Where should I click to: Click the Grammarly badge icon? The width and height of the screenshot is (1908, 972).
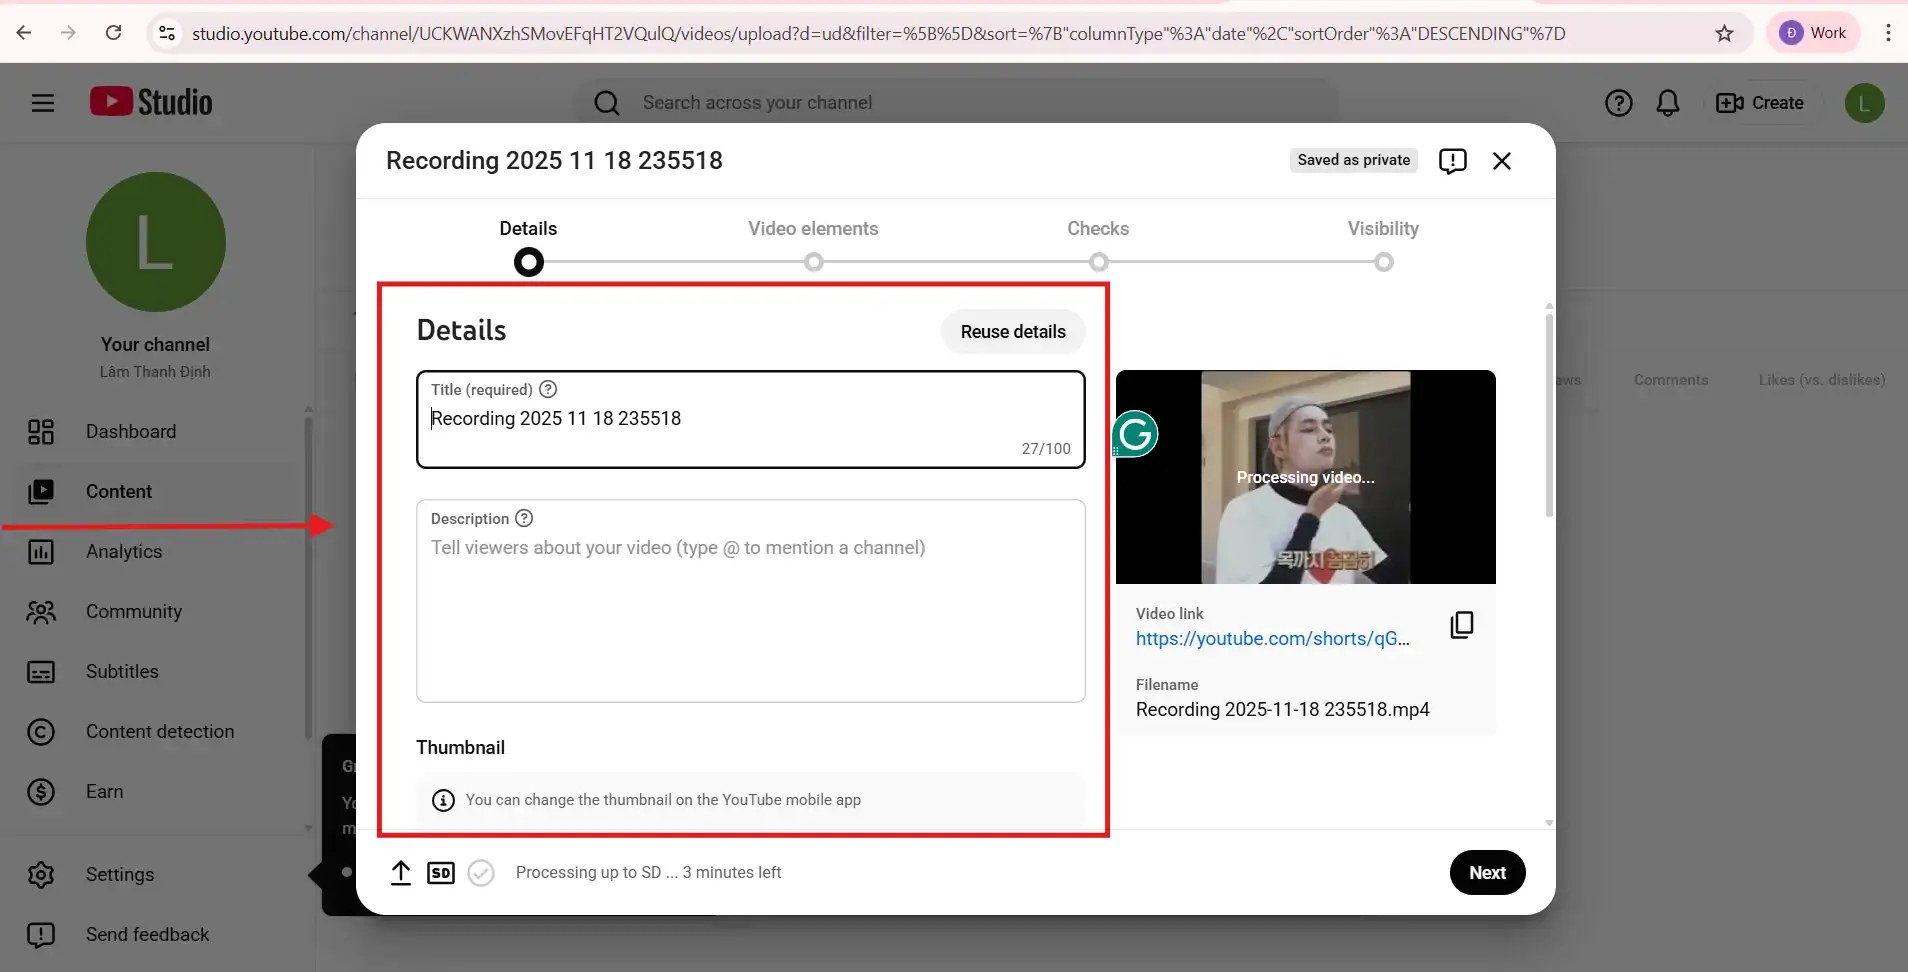pyautogui.click(x=1135, y=434)
